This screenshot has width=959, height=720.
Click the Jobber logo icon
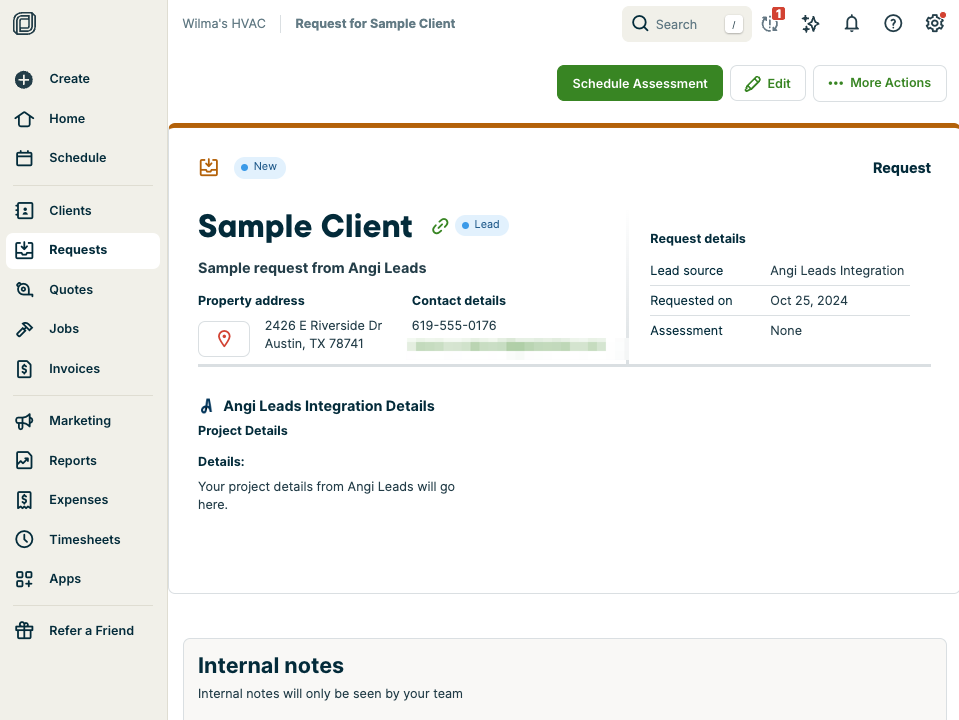25,24
